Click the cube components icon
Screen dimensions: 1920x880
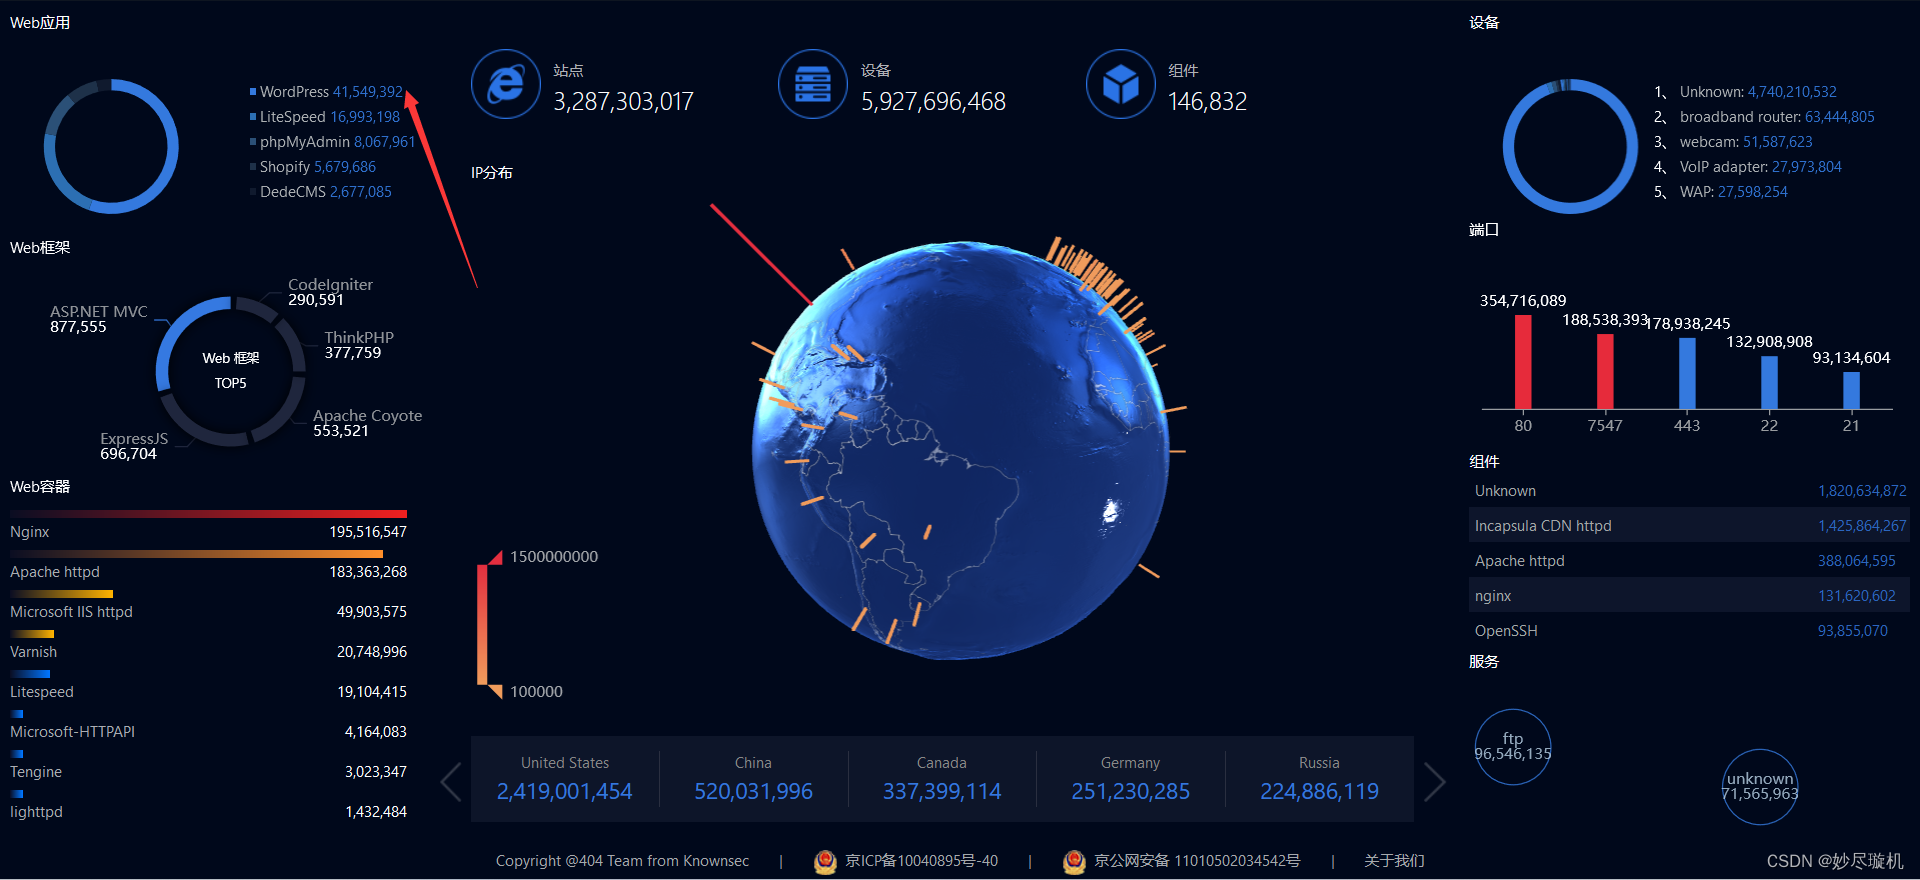pyautogui.click(x=1121, y=84)
